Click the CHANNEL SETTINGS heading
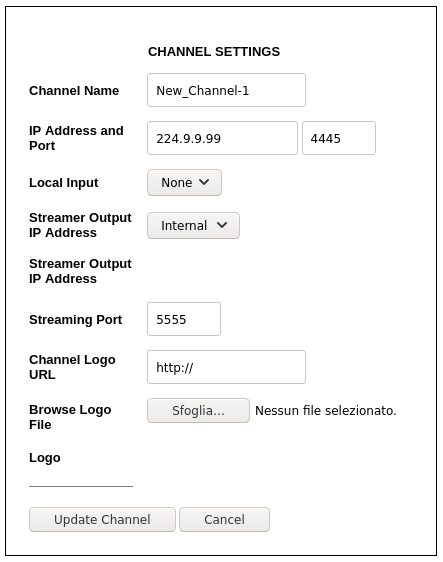 [x=214, y=52]
